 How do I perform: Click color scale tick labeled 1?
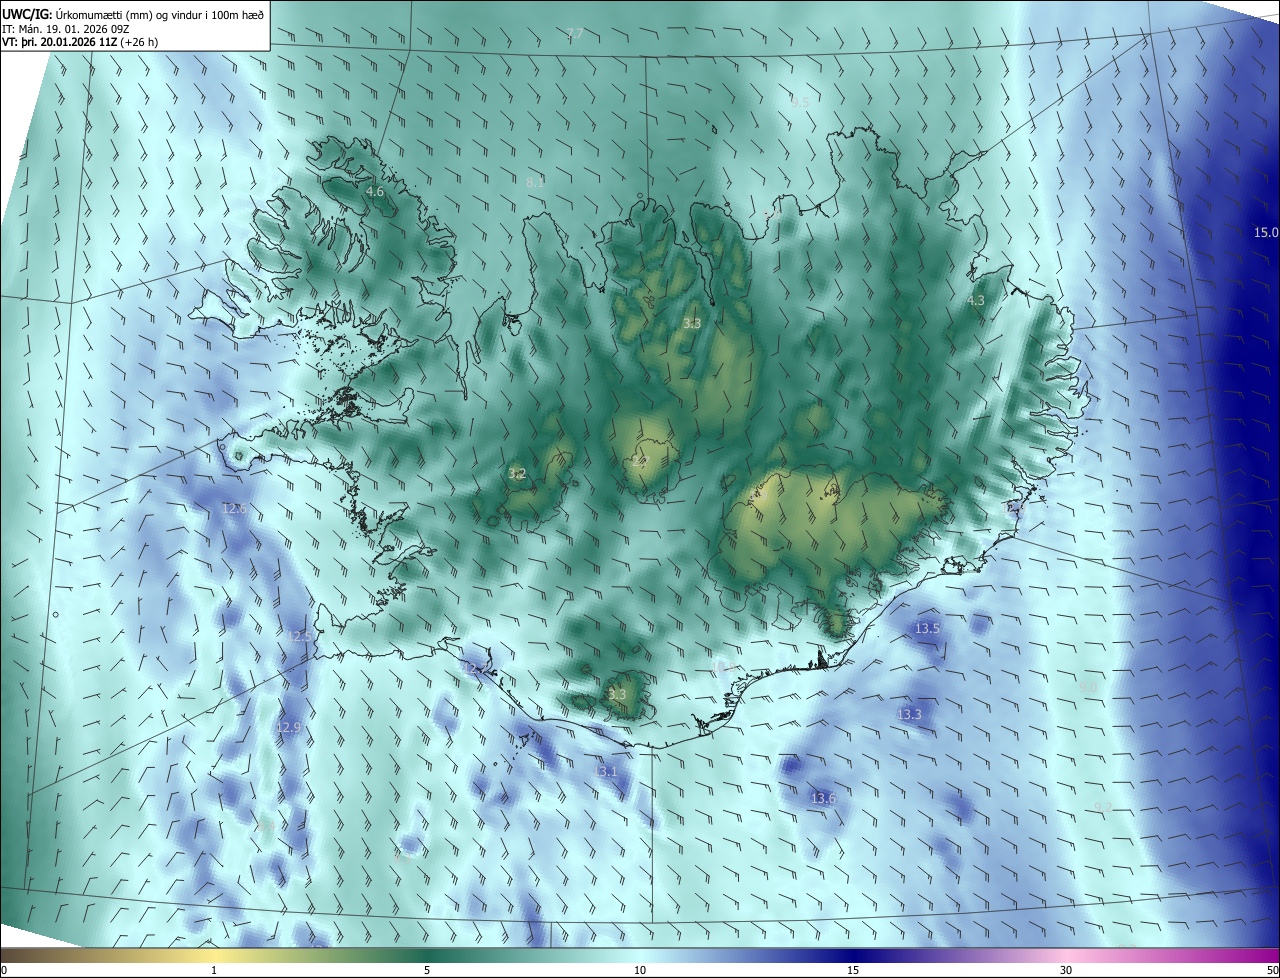tap(214, 970)
